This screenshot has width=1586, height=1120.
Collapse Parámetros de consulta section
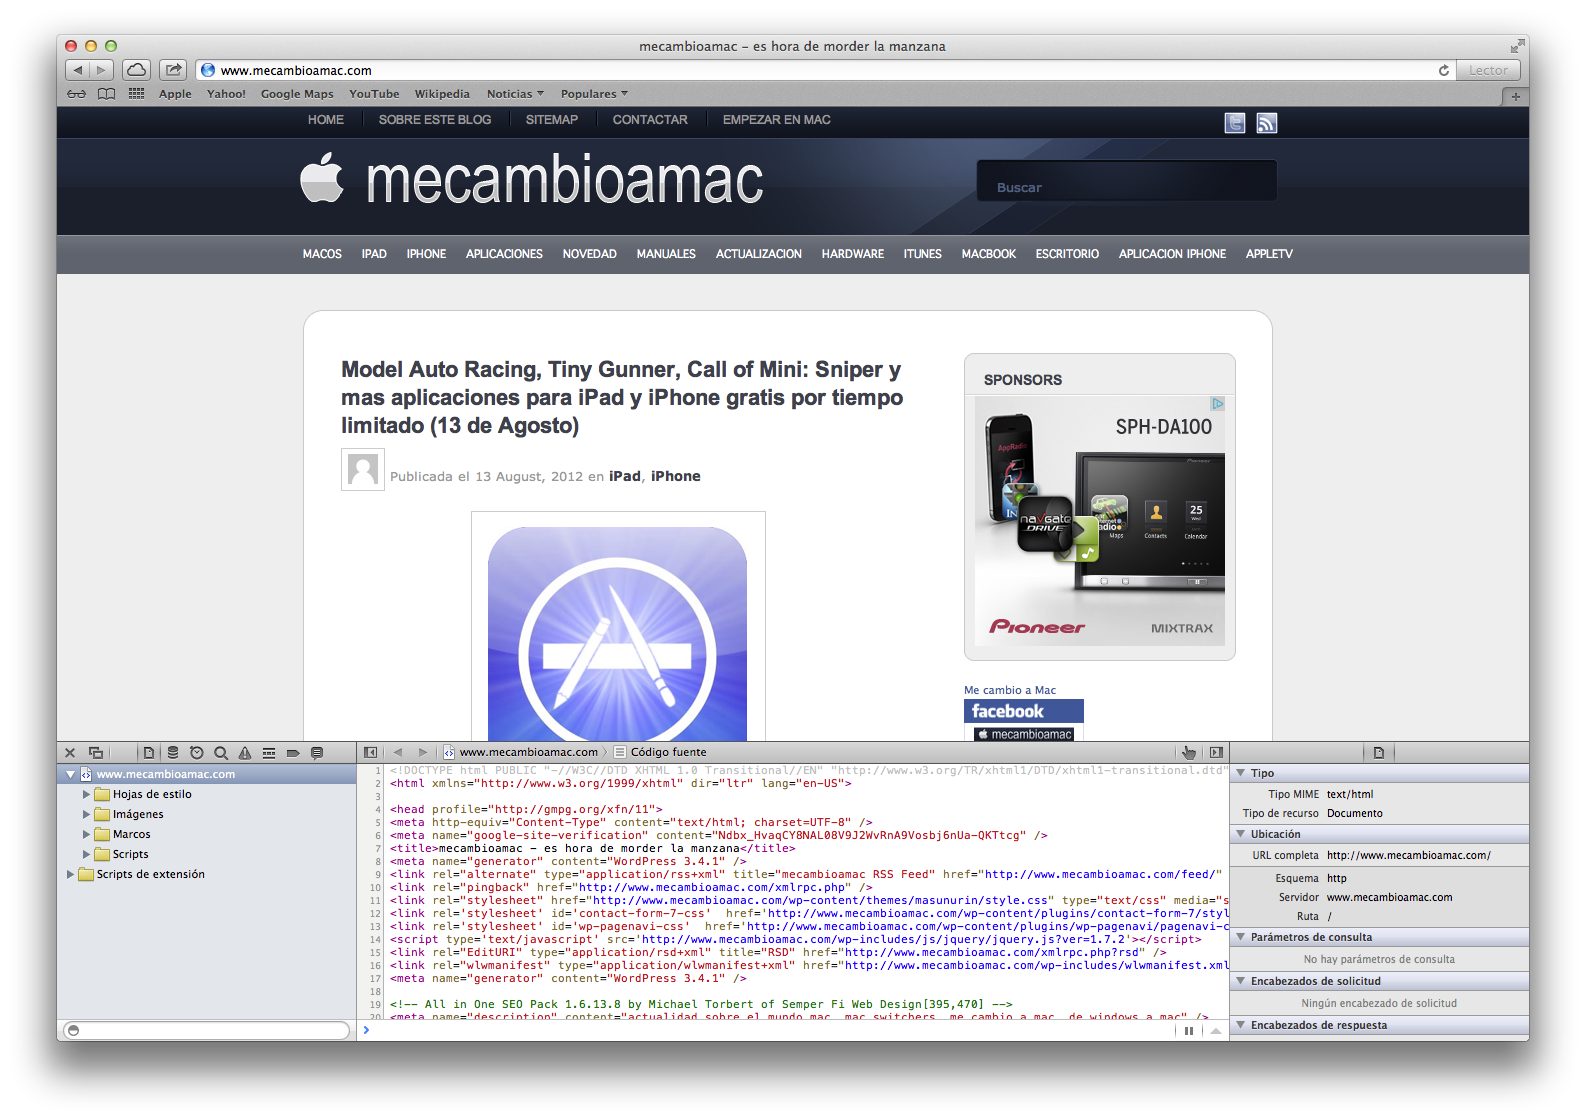click(x=1241, y=937)
